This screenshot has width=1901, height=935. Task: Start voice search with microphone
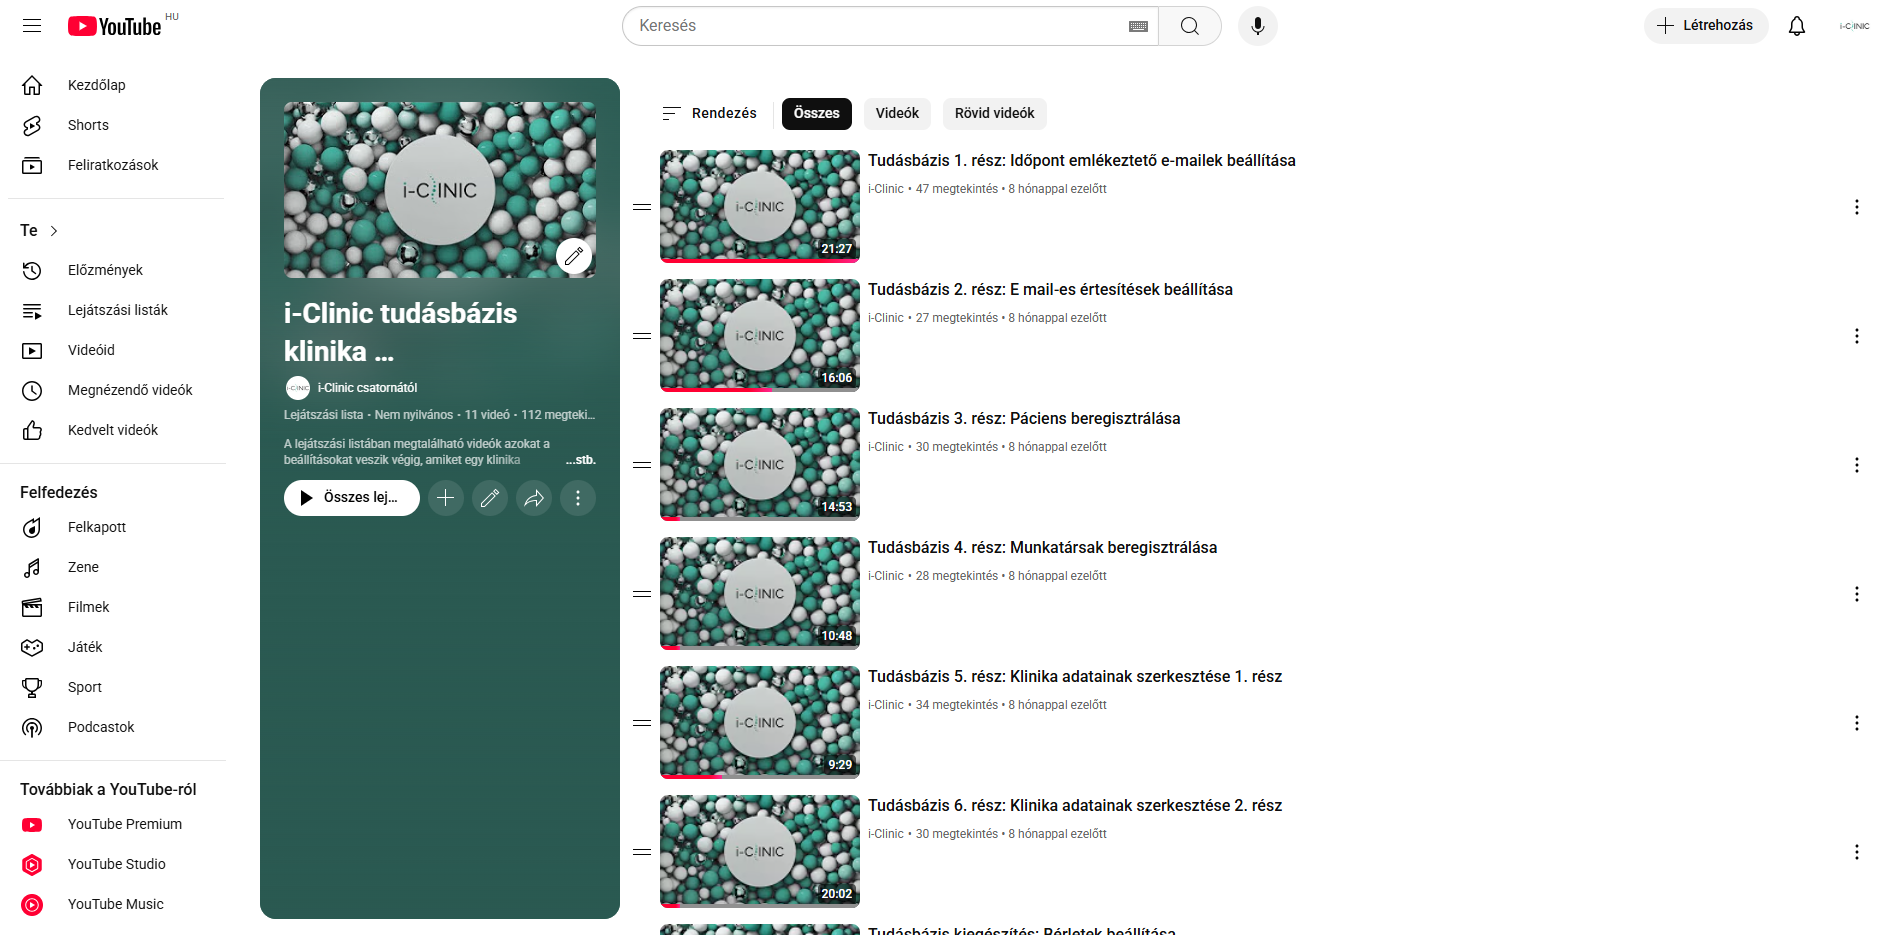(1258, 26)
